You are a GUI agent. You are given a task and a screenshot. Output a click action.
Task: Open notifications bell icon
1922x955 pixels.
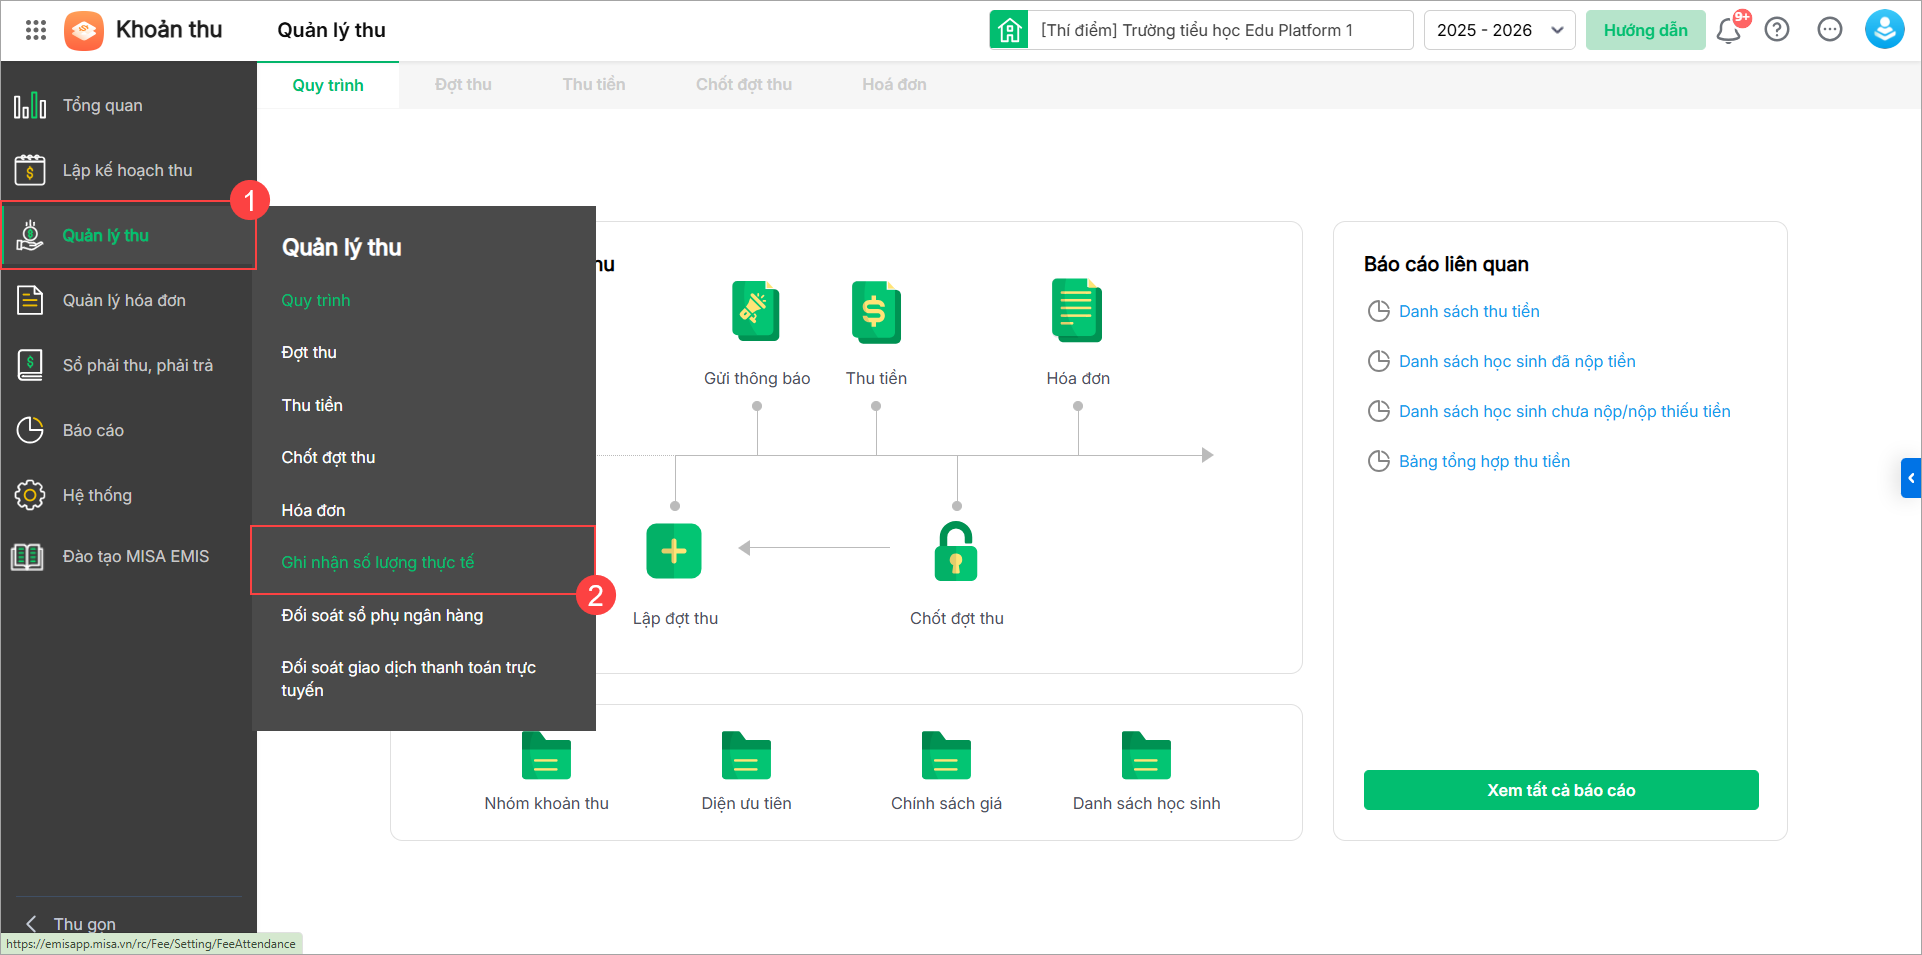(1728, 30)
